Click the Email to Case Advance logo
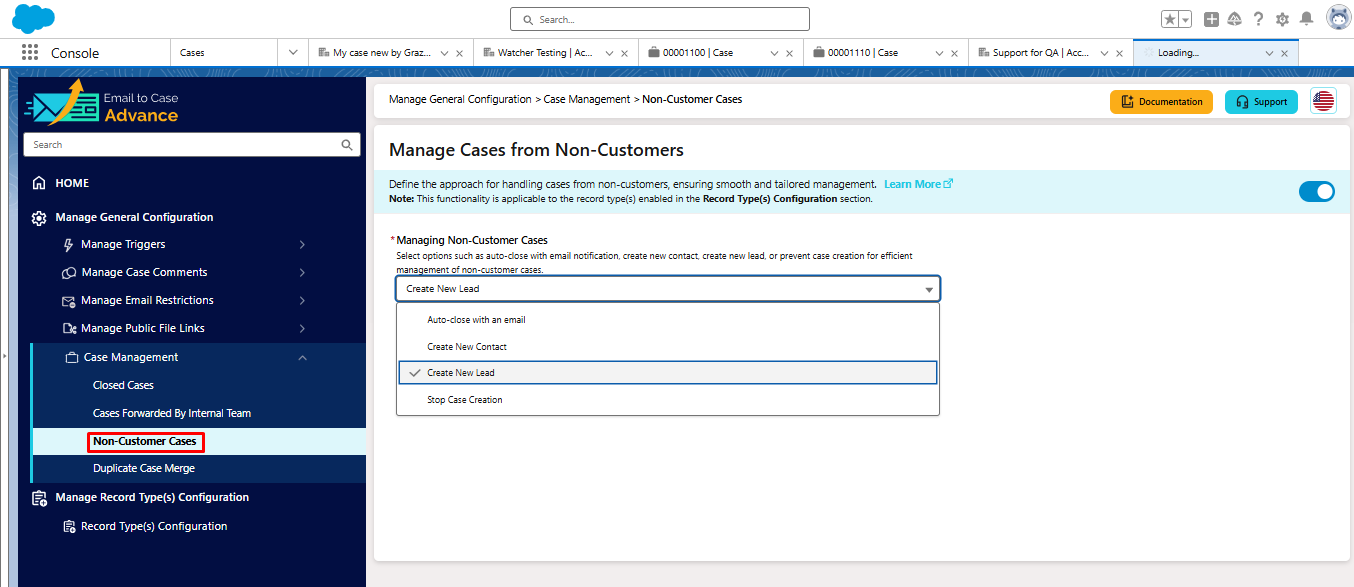 click(x=101, y=104)
